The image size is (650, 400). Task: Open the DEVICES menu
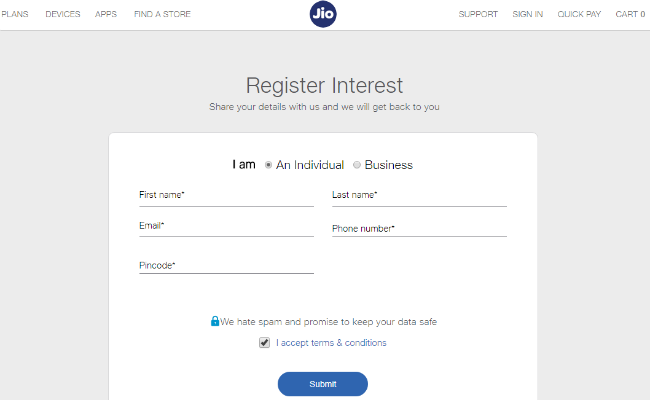pyautogui.click(x=63, y=14)
